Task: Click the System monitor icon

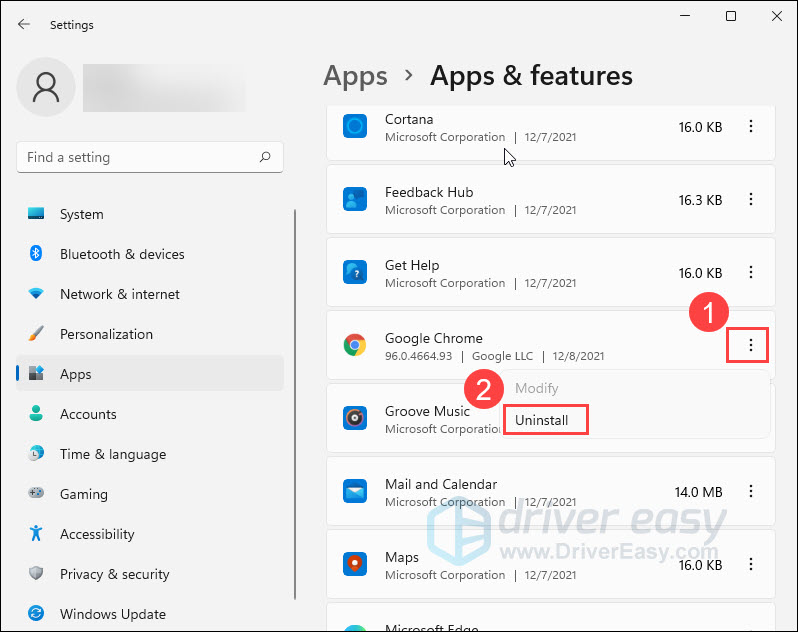Action: coord(36,214)
